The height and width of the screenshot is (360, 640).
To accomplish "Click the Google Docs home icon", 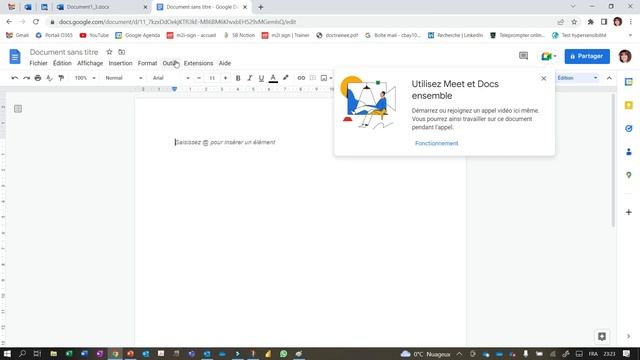I will pos(15,56).
